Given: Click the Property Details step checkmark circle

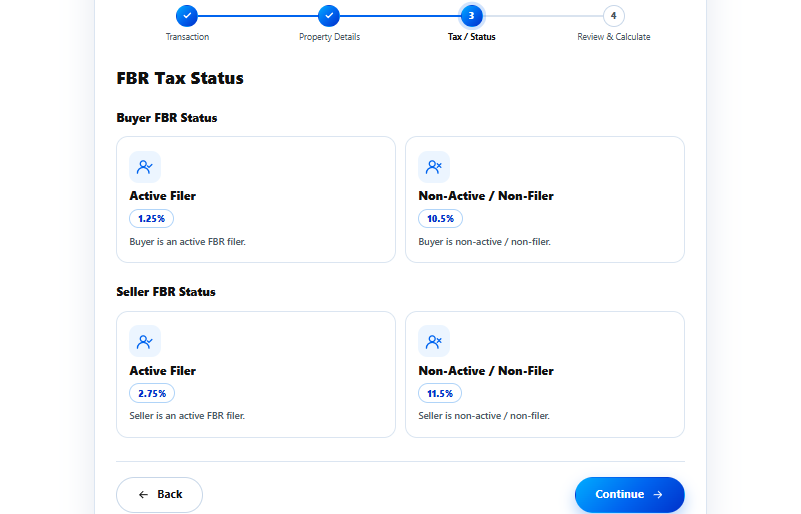Looking at the screenshot, I should [x=329, y=16].
